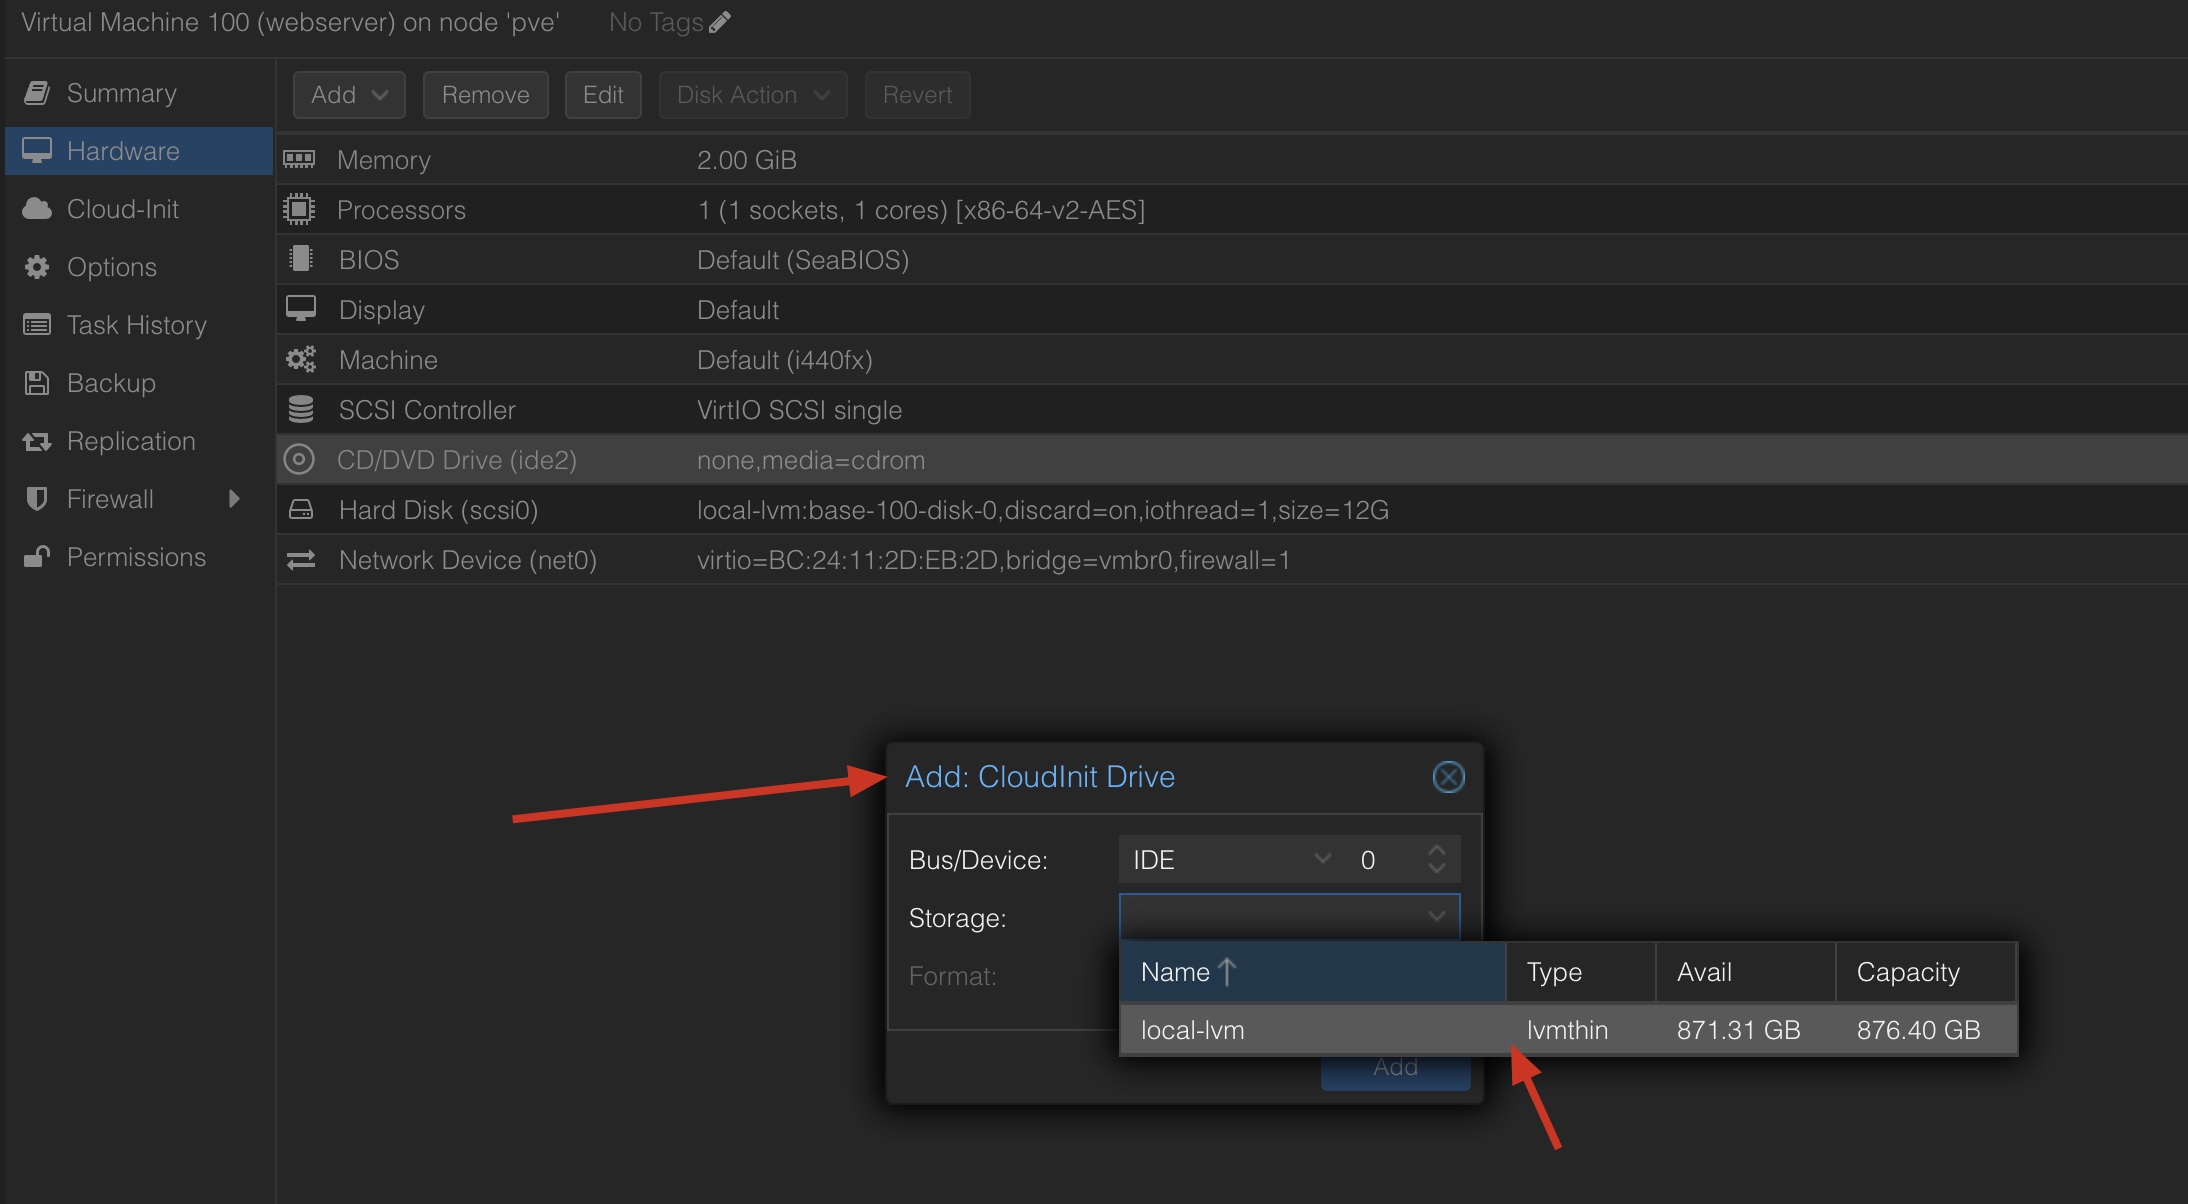
Task: Click the Cloud-Init cloud icon
Action: [37, 209]
